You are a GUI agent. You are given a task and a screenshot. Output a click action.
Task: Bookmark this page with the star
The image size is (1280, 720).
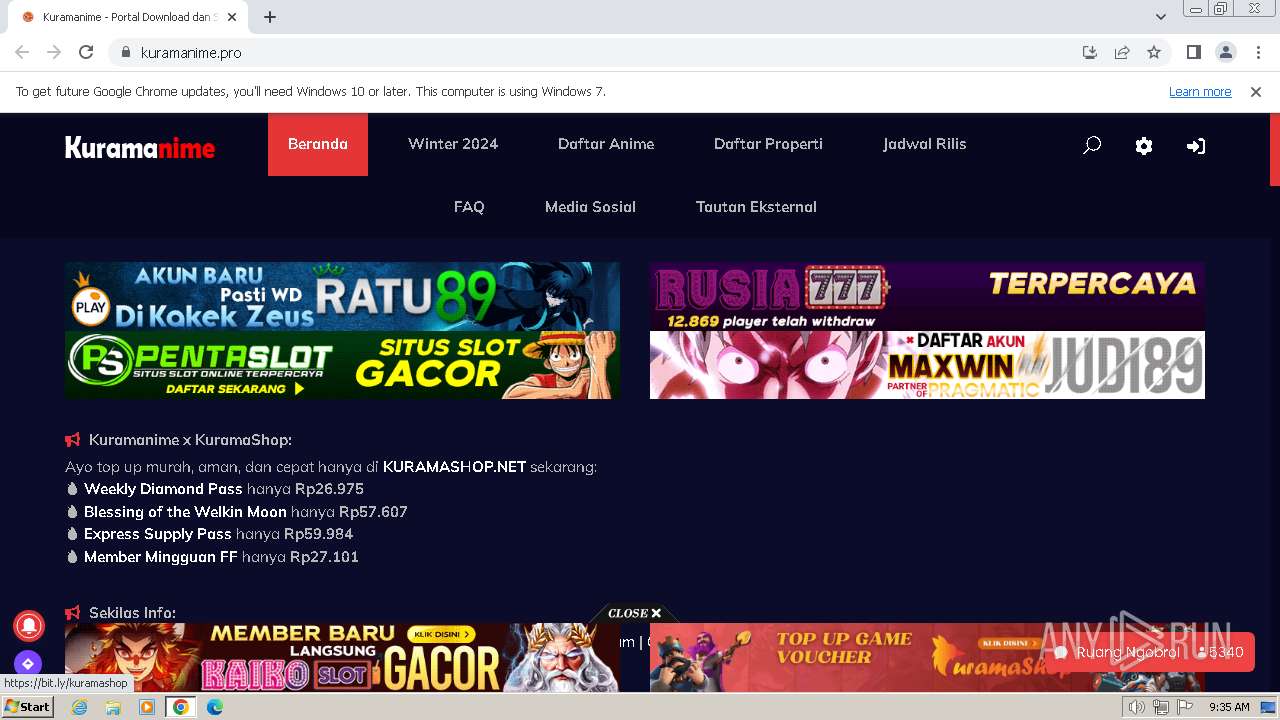[1154, 52]
